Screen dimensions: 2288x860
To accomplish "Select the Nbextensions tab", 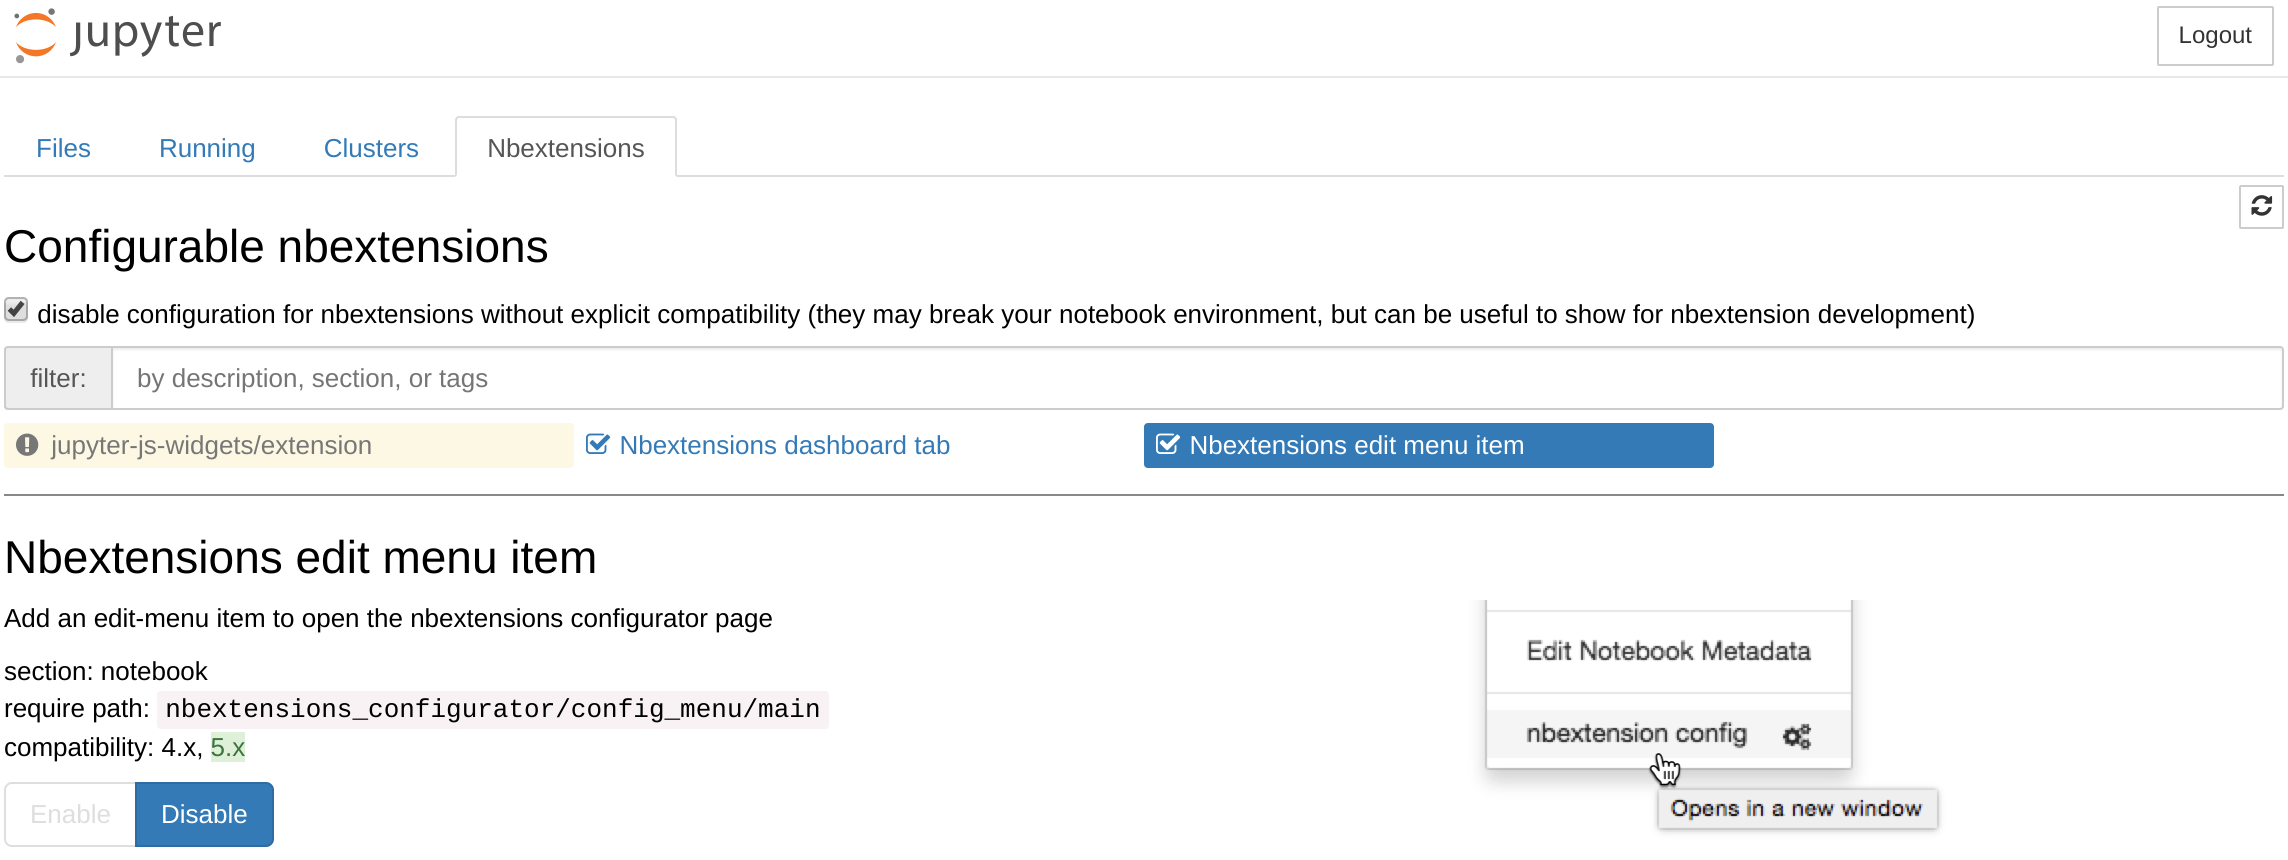I will point(565,148).
